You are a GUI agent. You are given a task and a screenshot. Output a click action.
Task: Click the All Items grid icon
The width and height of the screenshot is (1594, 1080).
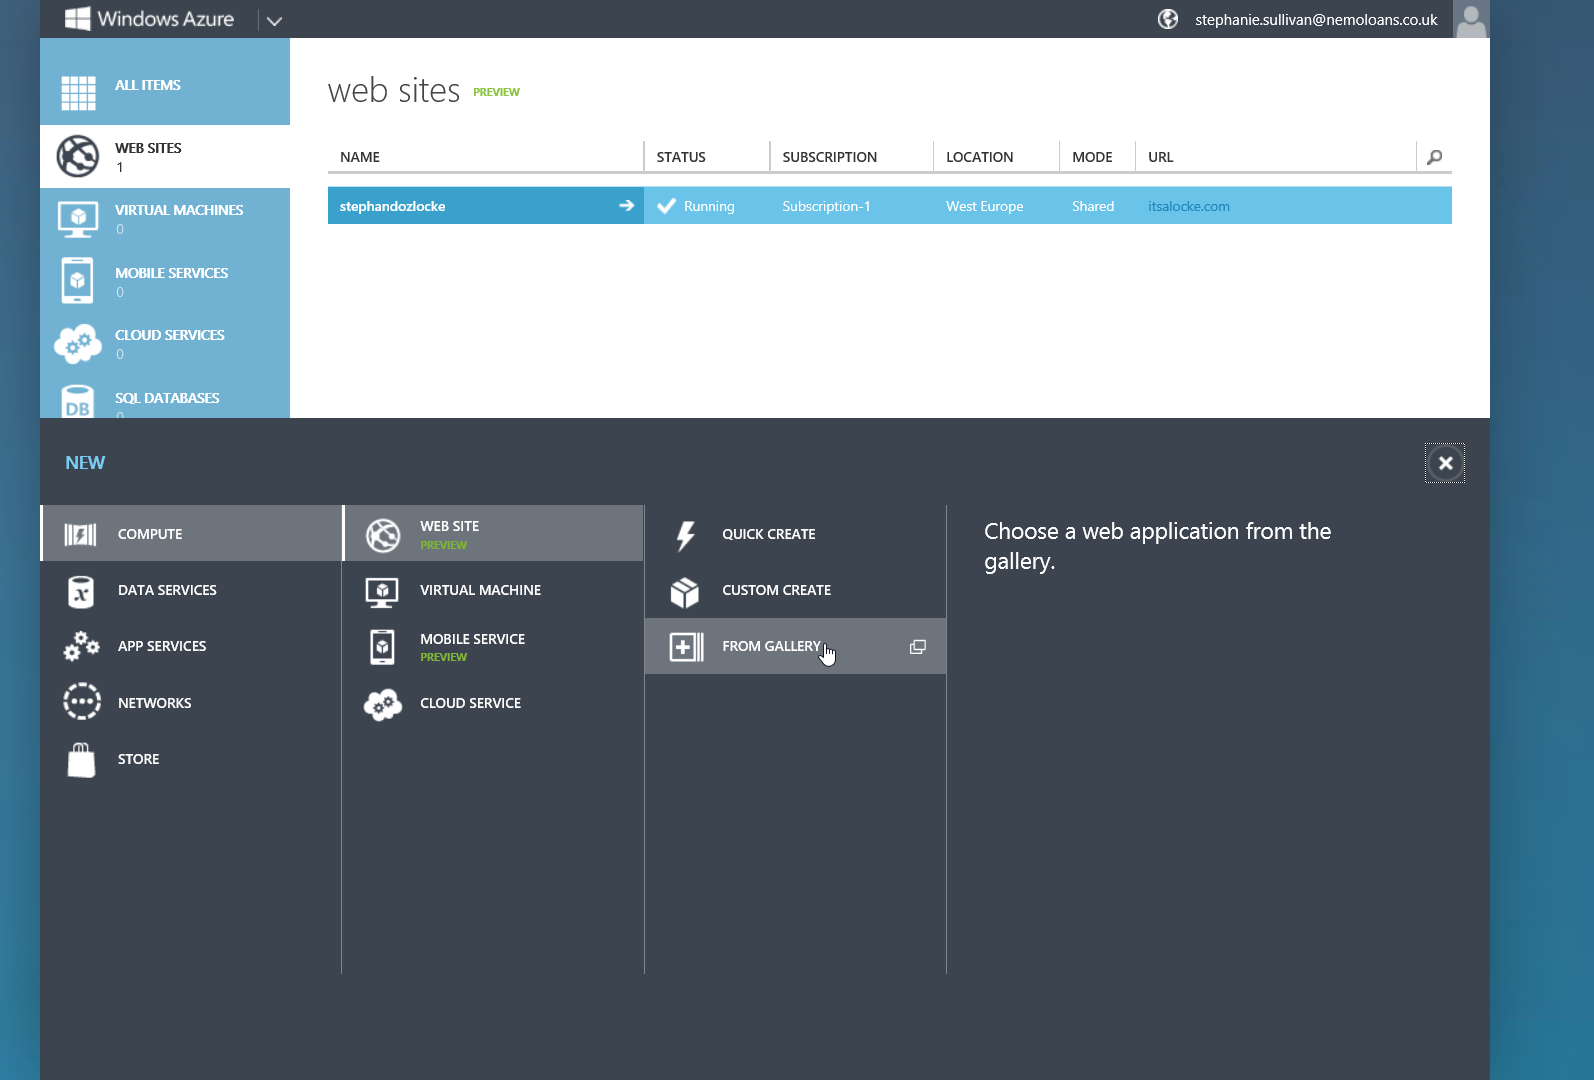coord(78,92)
